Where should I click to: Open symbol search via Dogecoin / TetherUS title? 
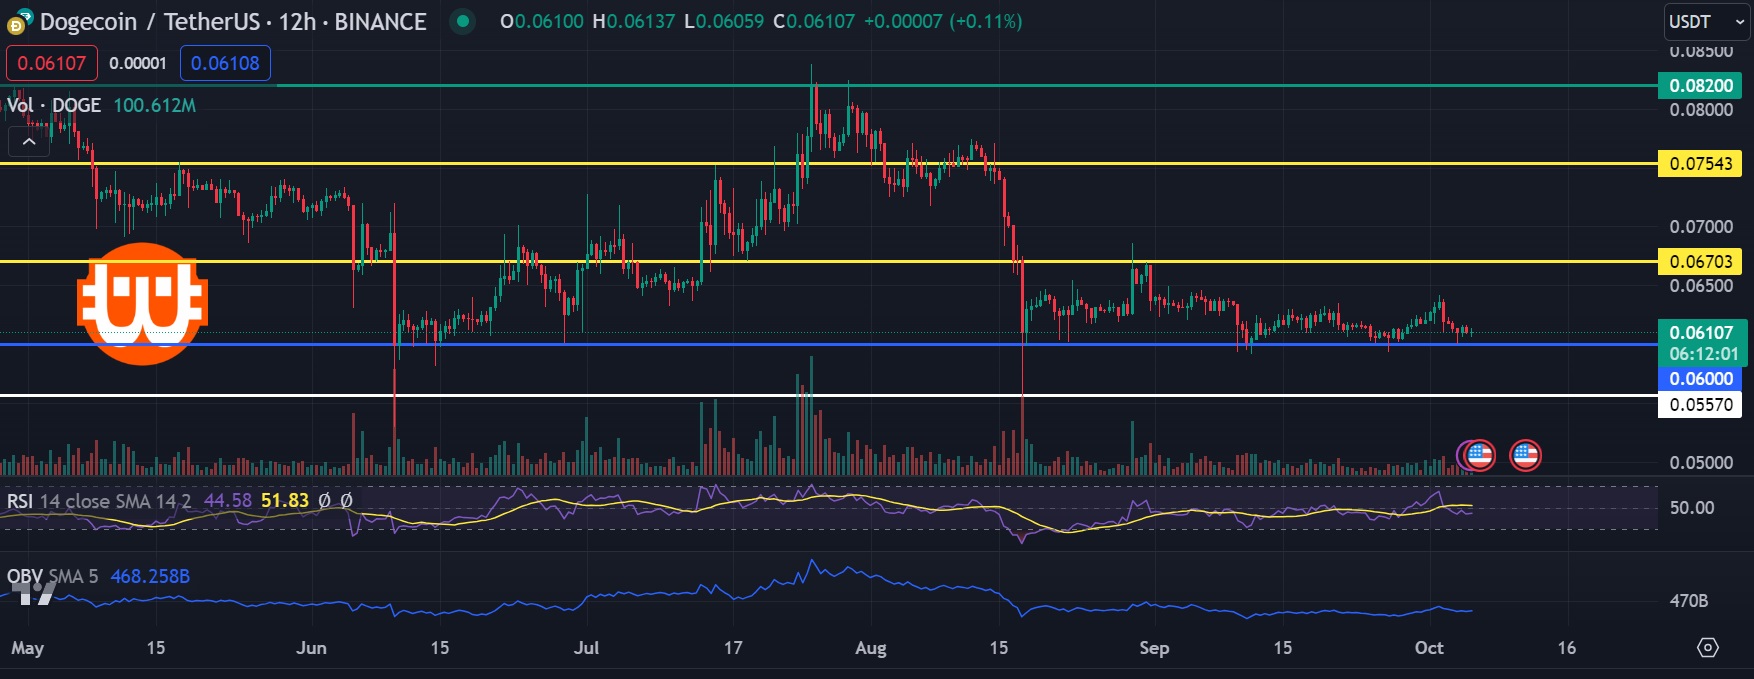tap(148, 21)
